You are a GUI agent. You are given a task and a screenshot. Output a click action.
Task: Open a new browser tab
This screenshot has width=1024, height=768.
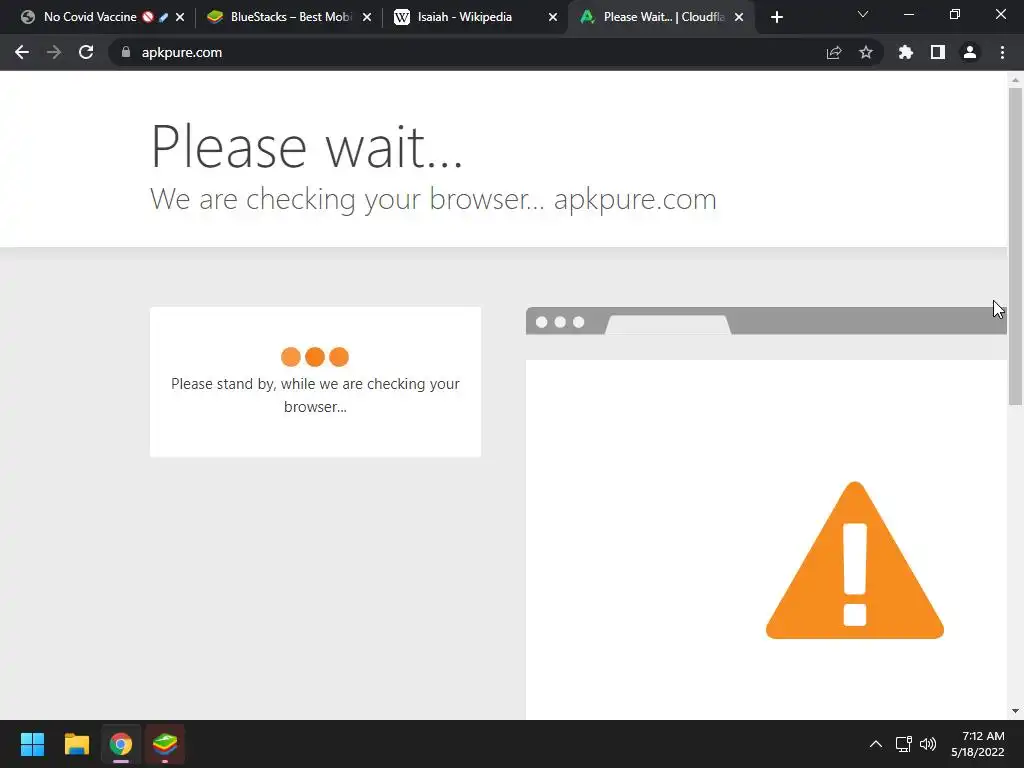click(x=776, y=17)
